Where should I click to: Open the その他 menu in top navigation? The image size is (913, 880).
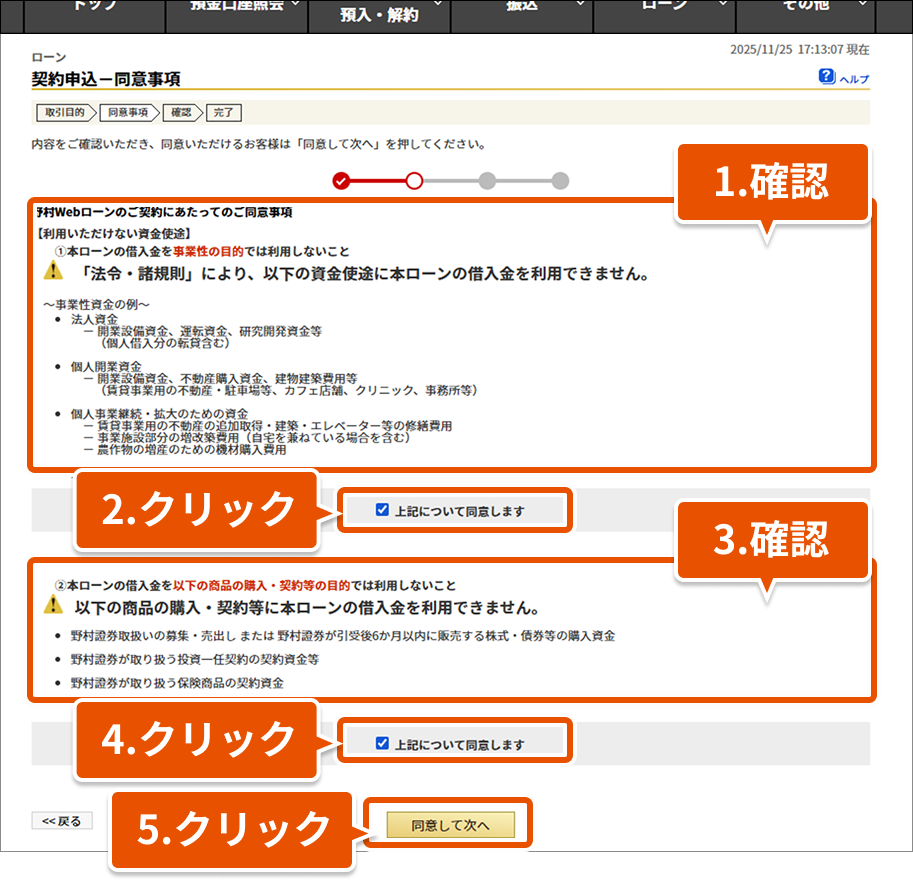pos(804,8)
